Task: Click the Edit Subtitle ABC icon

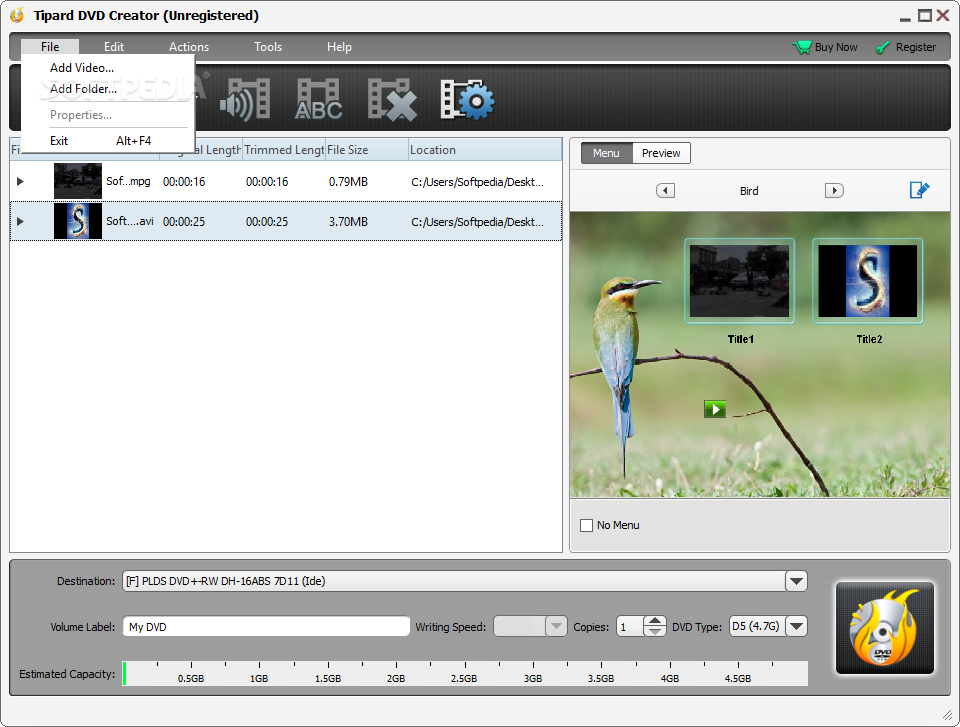Action: (x=318, y=99)
